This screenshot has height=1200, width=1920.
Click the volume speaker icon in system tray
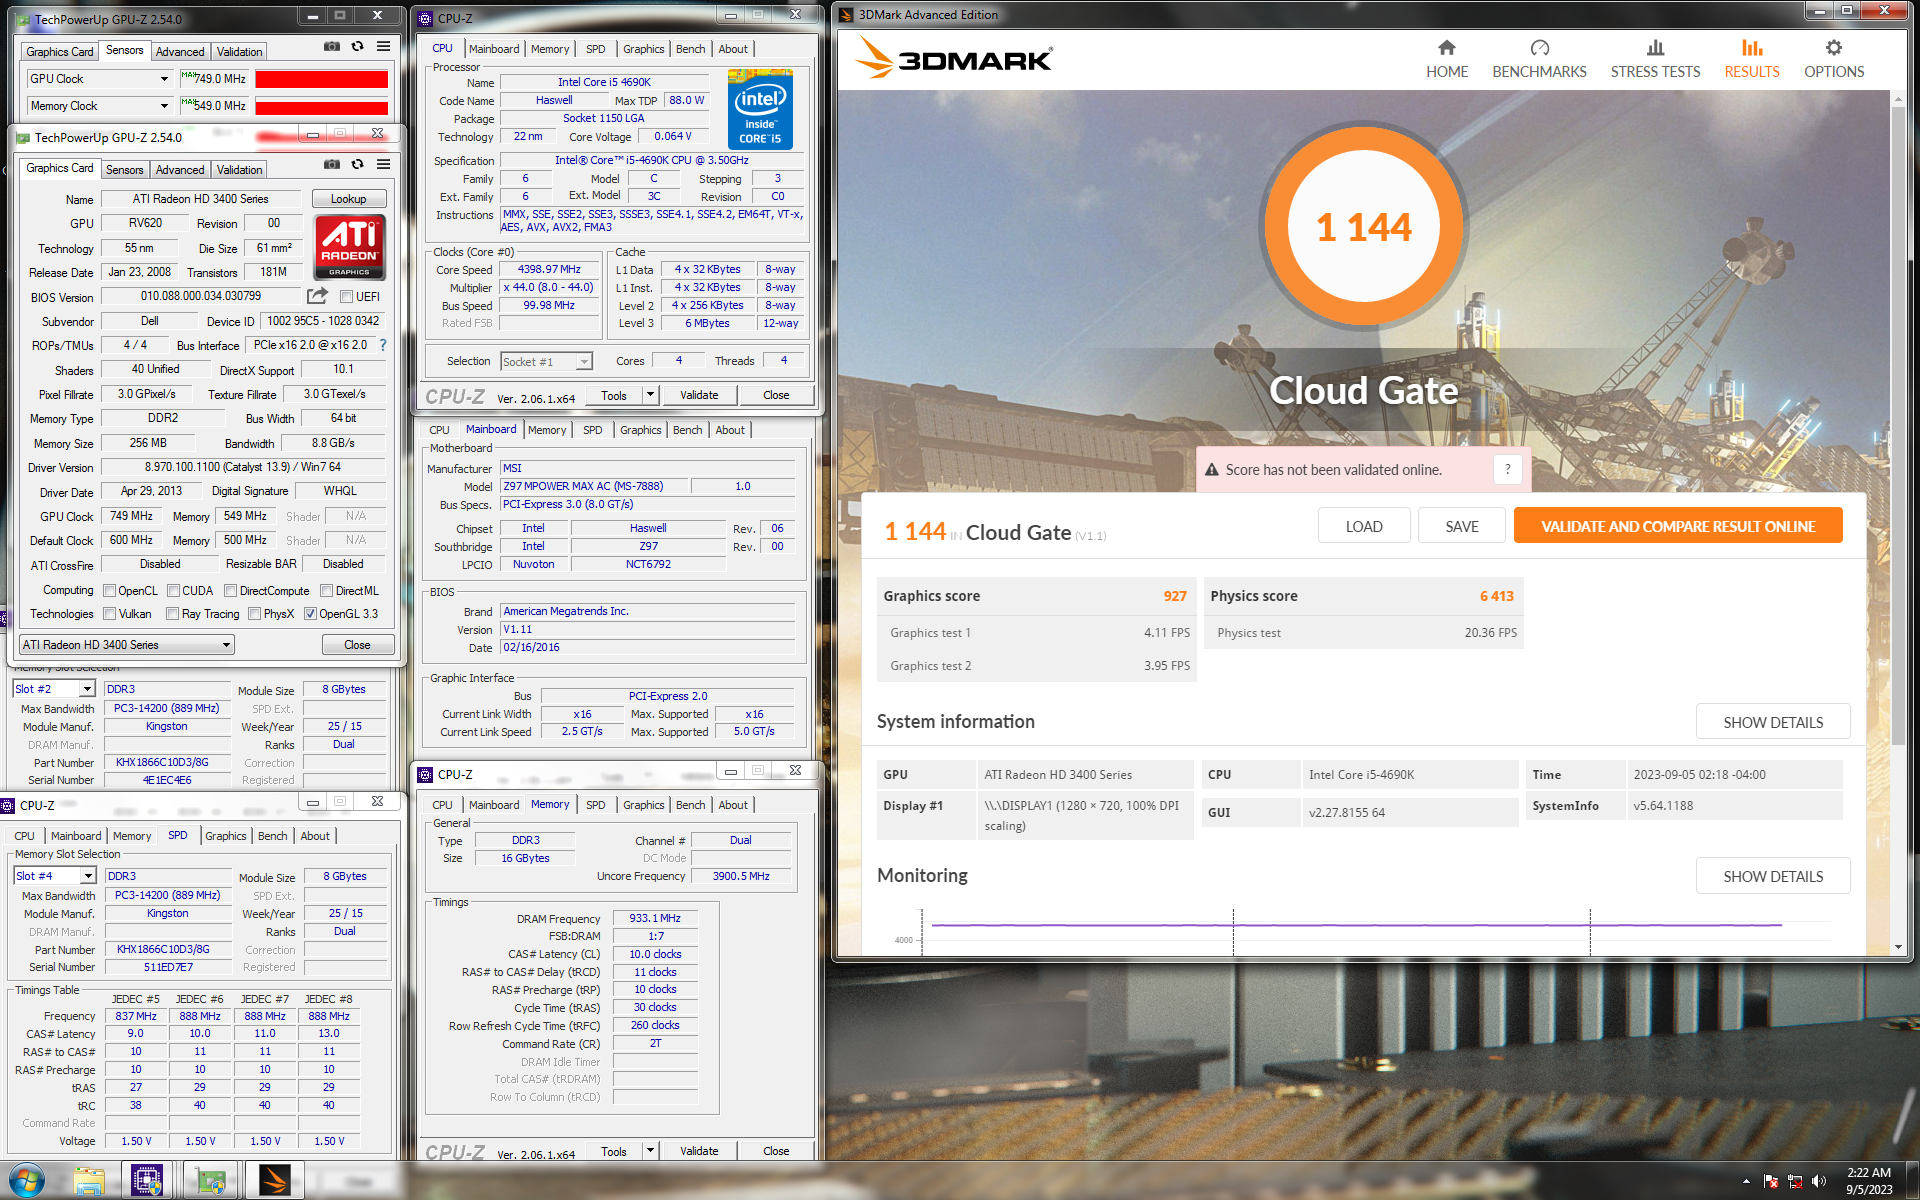point(1818,1181)
